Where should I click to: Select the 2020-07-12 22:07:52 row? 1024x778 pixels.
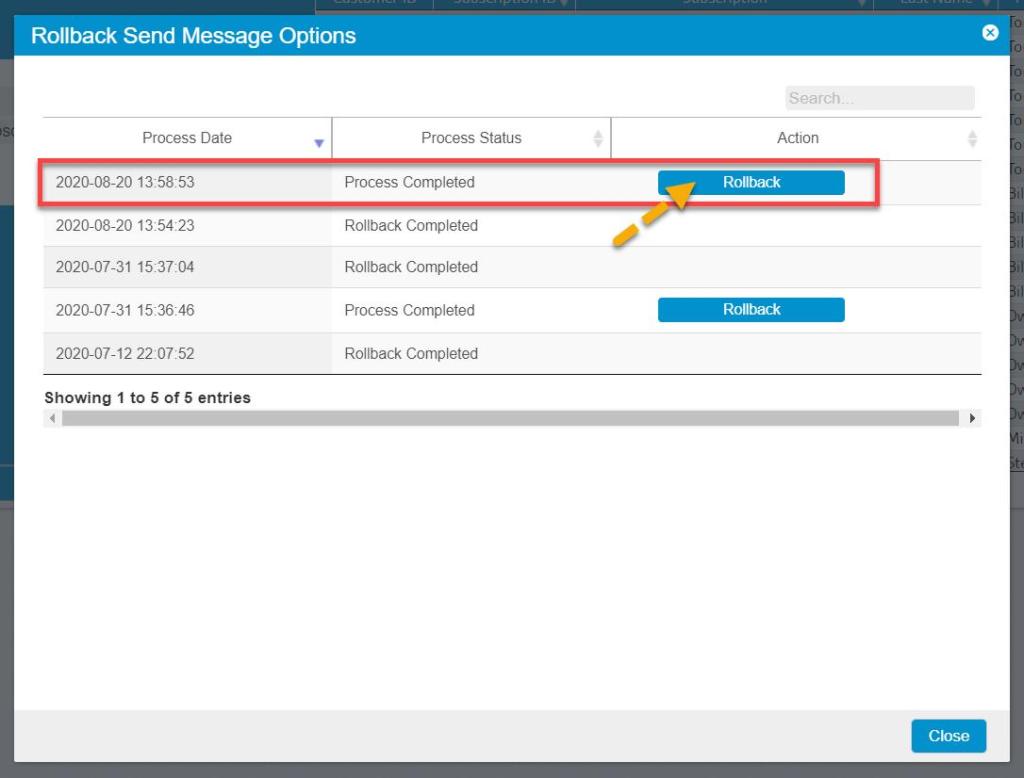pyautogui.click(x=125, y=354)
